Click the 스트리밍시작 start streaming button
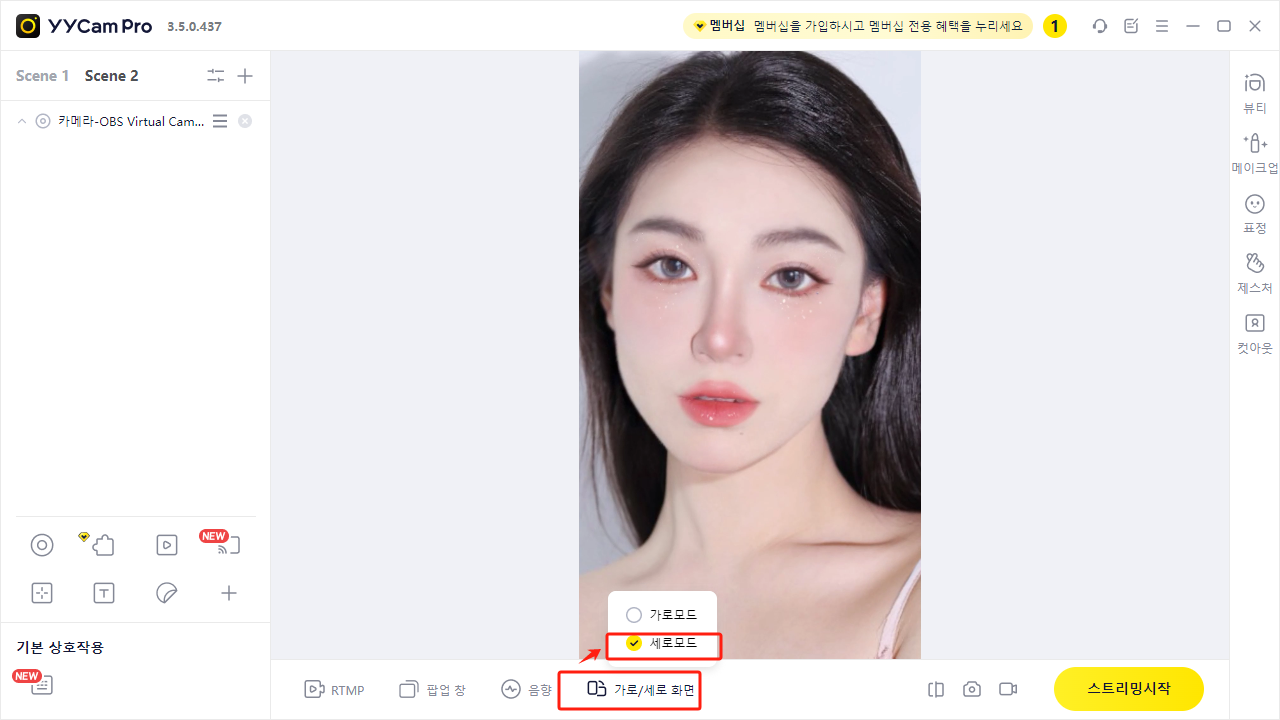This screenshot has width=1280, height=720. point(1129,689)
